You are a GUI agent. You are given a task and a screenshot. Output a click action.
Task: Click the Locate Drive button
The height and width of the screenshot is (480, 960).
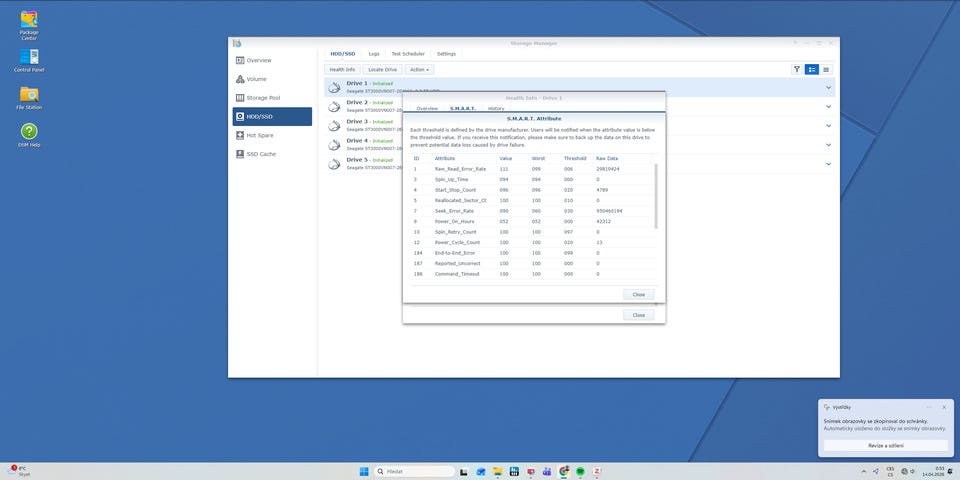pos(382,70)
